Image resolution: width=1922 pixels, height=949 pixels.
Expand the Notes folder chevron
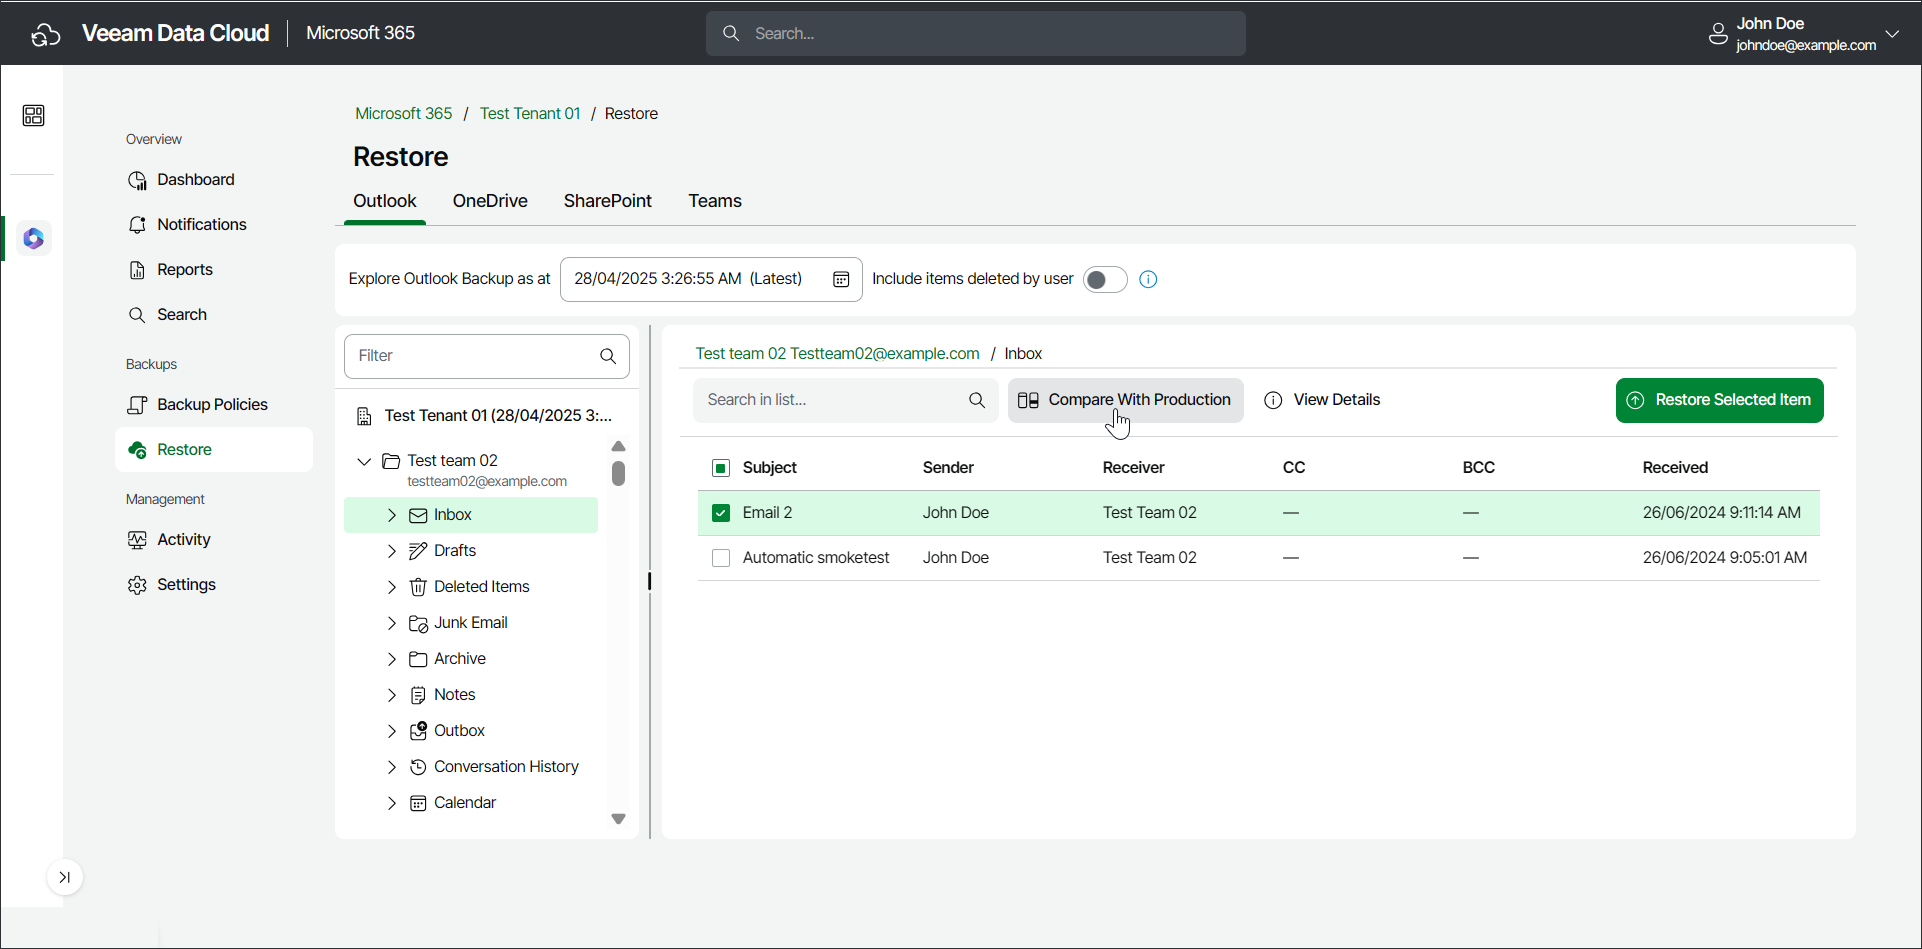coord(392,695)
